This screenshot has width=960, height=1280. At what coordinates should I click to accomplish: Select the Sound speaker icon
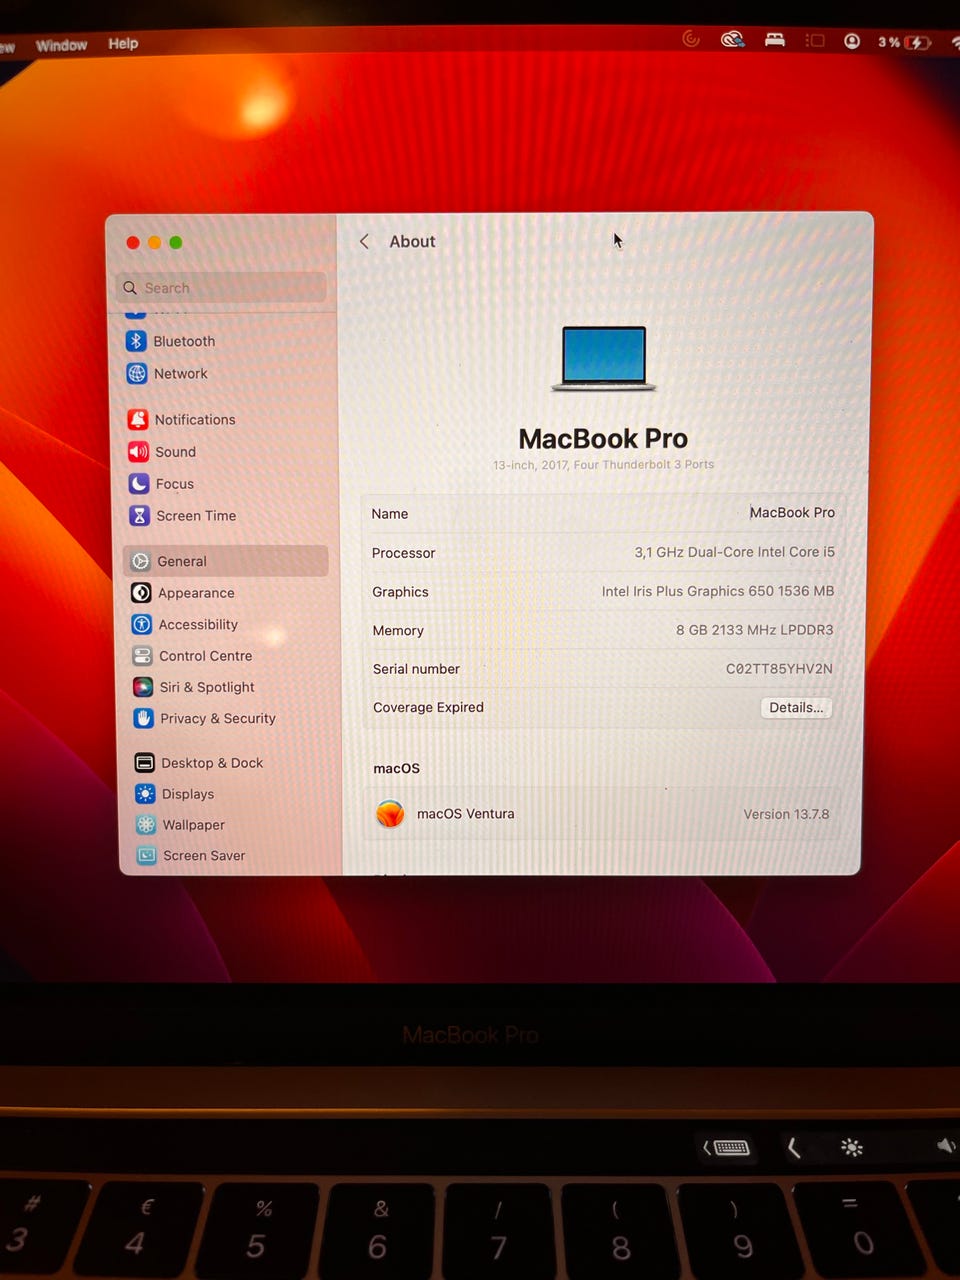pos(138,452)
